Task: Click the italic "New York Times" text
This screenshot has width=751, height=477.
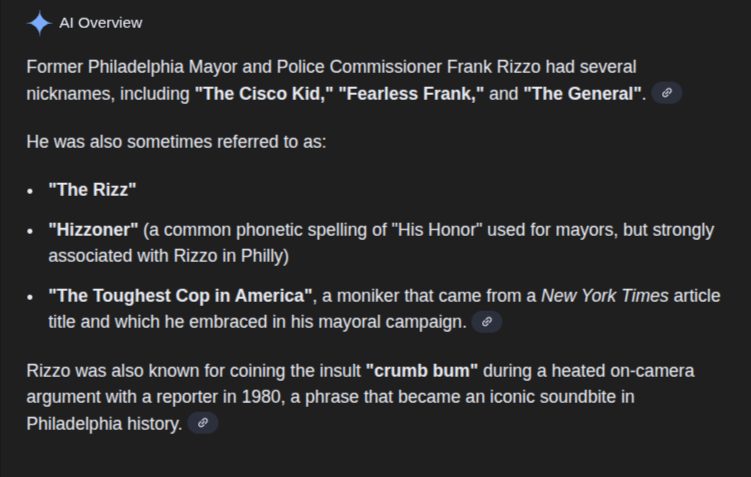Action: [604, 296]
